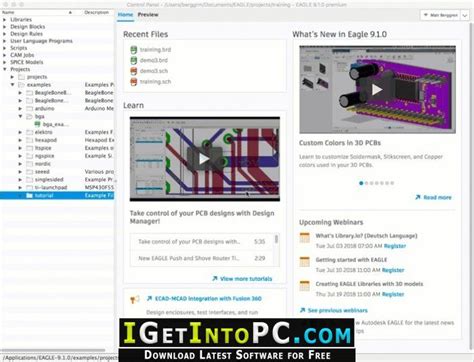Open View more tutorials link
The image size is (474, 362).
pos(246,279)
